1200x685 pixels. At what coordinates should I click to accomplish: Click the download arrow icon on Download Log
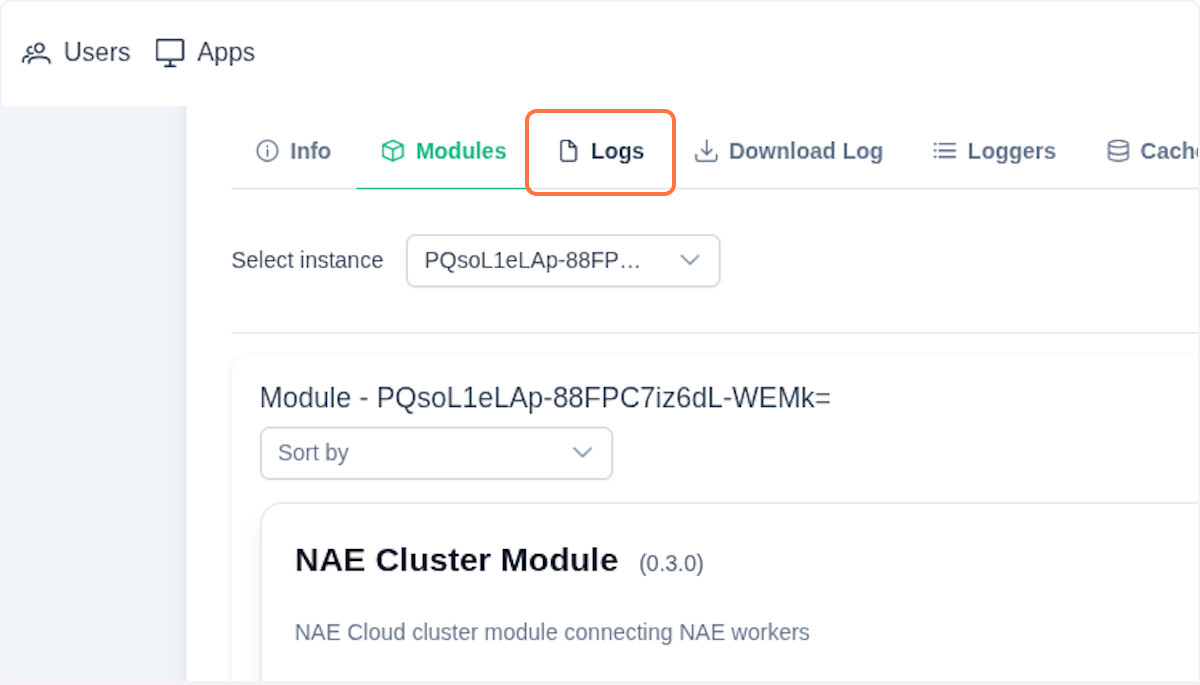click(x=708, y=150)
